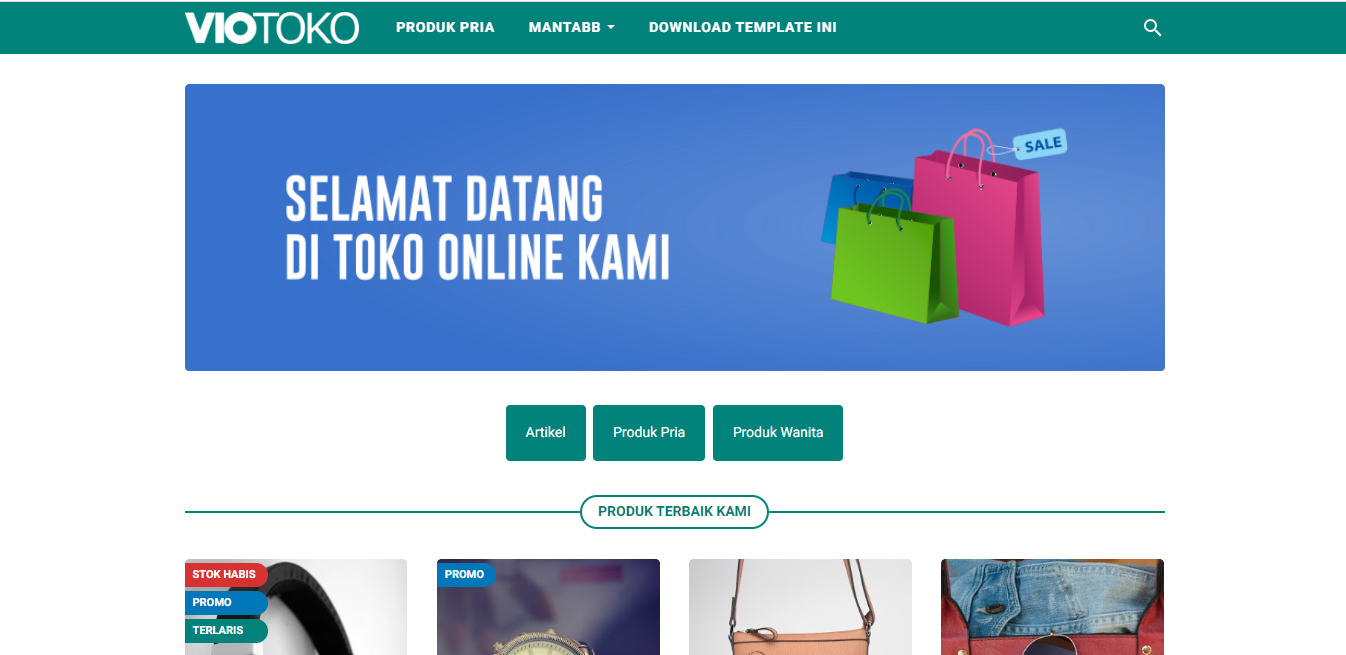Select the Produk Wanita category button
Viewport: 1346px width, 655px height.
tap(778, 433)
